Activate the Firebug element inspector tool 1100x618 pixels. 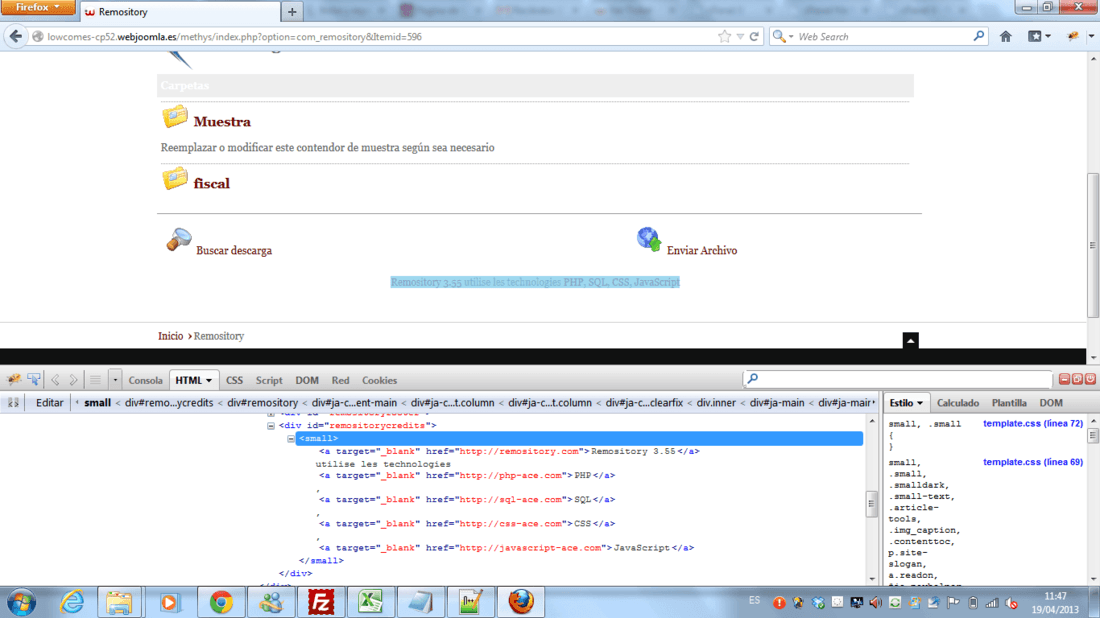coord(34,379)
